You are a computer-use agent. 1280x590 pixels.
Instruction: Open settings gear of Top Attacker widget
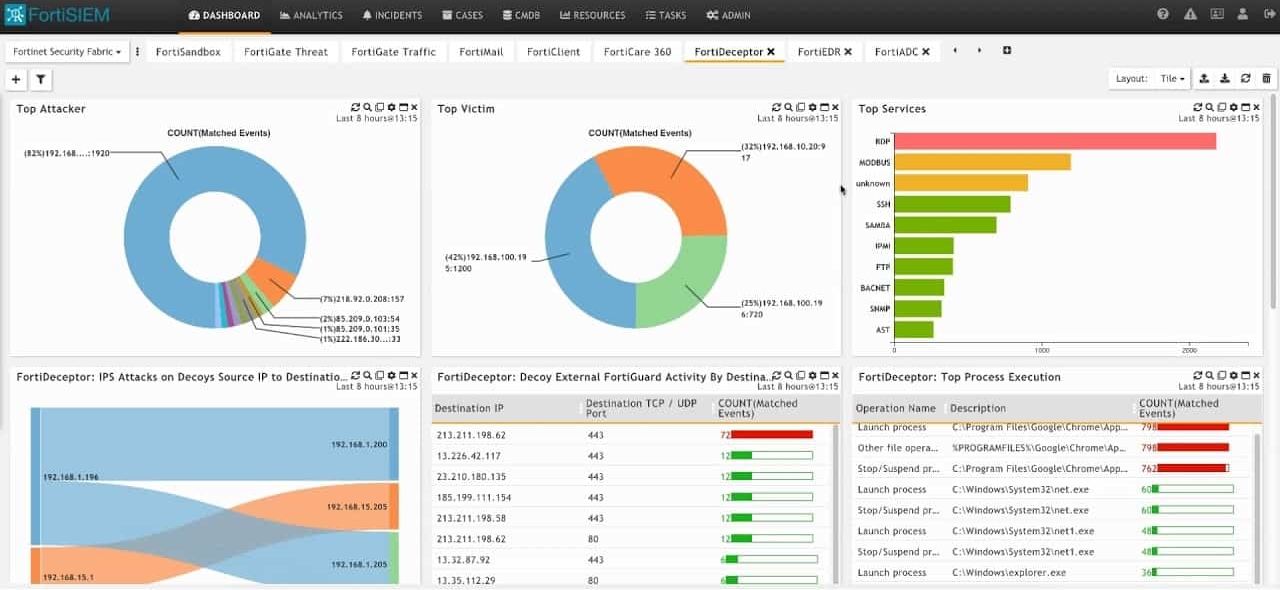(391, 107)
